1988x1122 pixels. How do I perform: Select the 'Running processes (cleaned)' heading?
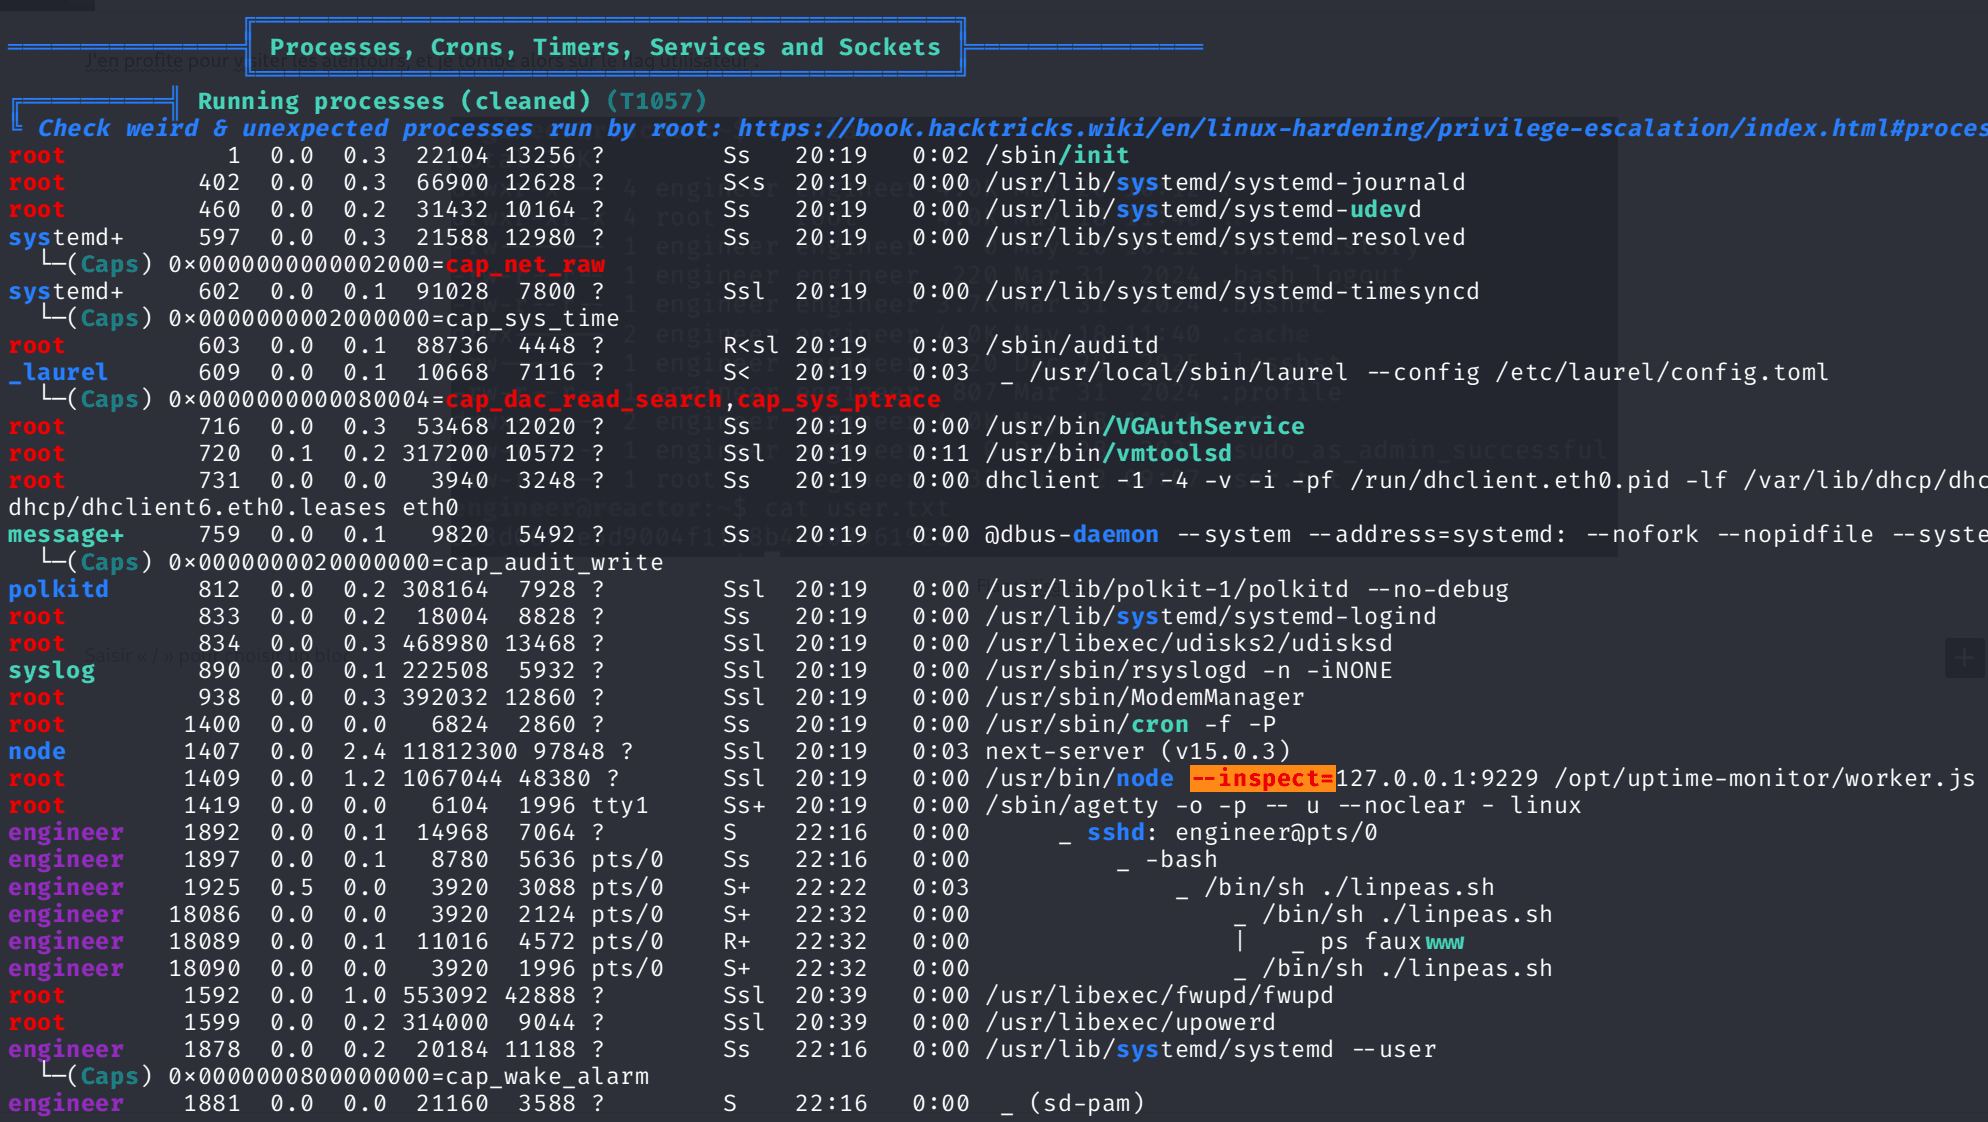[x=394, y=101]
